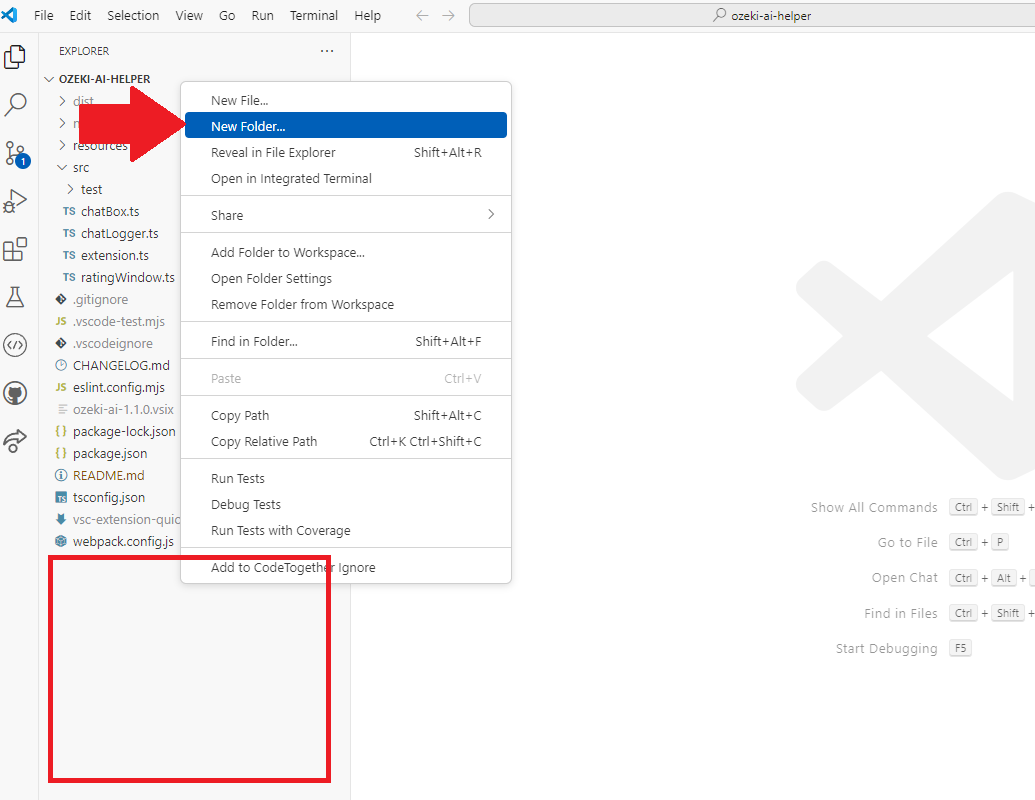Collapse the src folder

(x=62, y=168)
